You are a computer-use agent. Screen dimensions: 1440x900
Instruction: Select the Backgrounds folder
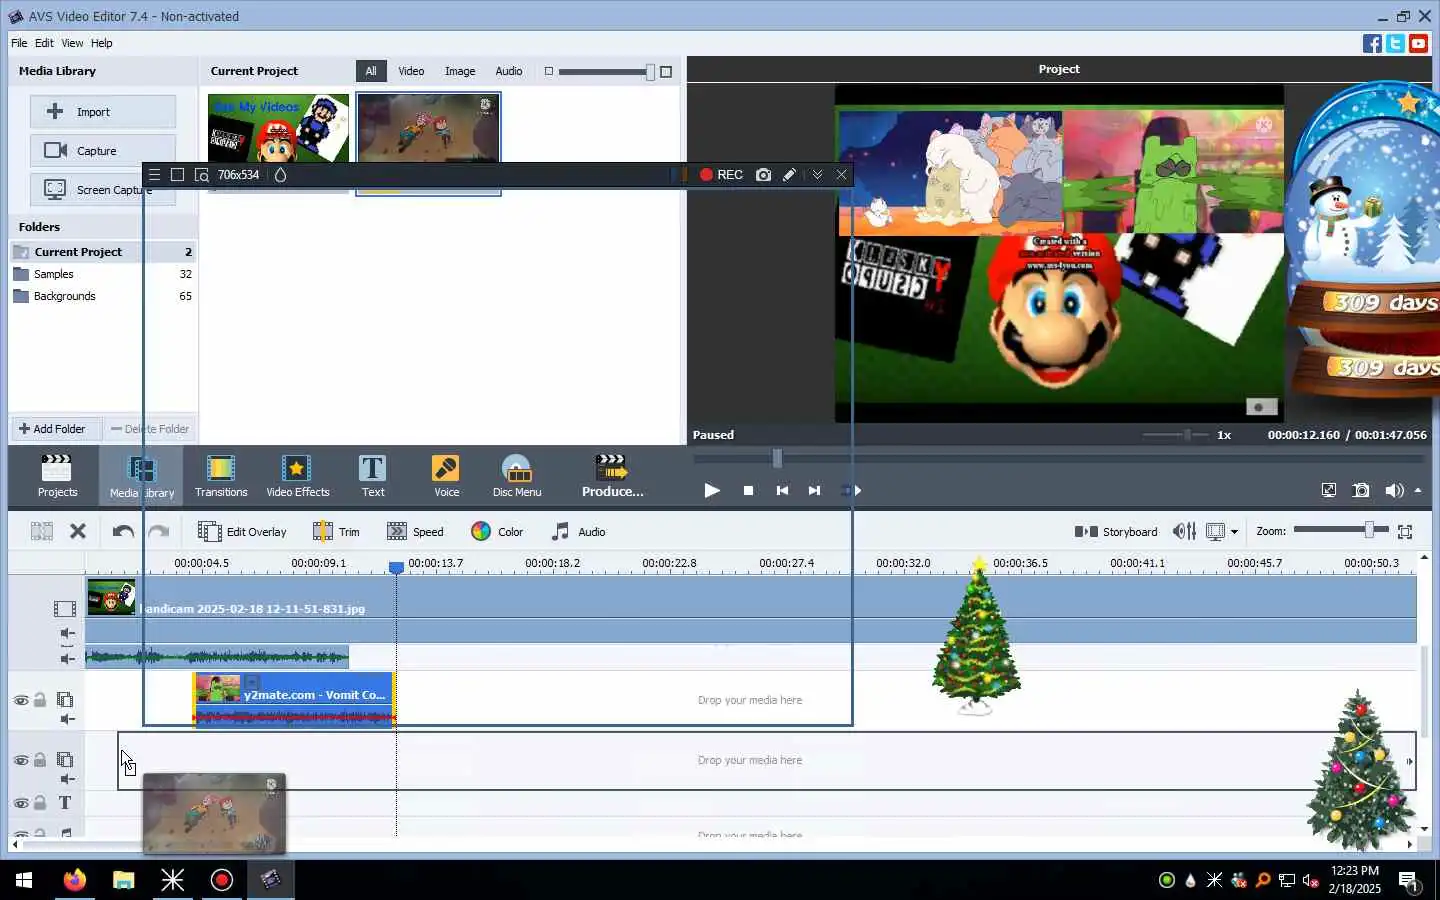click(x=103, y=296)
